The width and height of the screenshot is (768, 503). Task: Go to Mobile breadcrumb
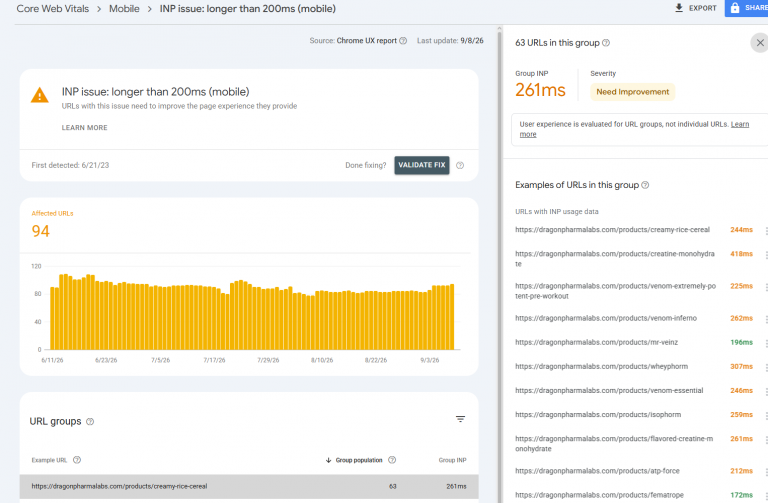124,9
